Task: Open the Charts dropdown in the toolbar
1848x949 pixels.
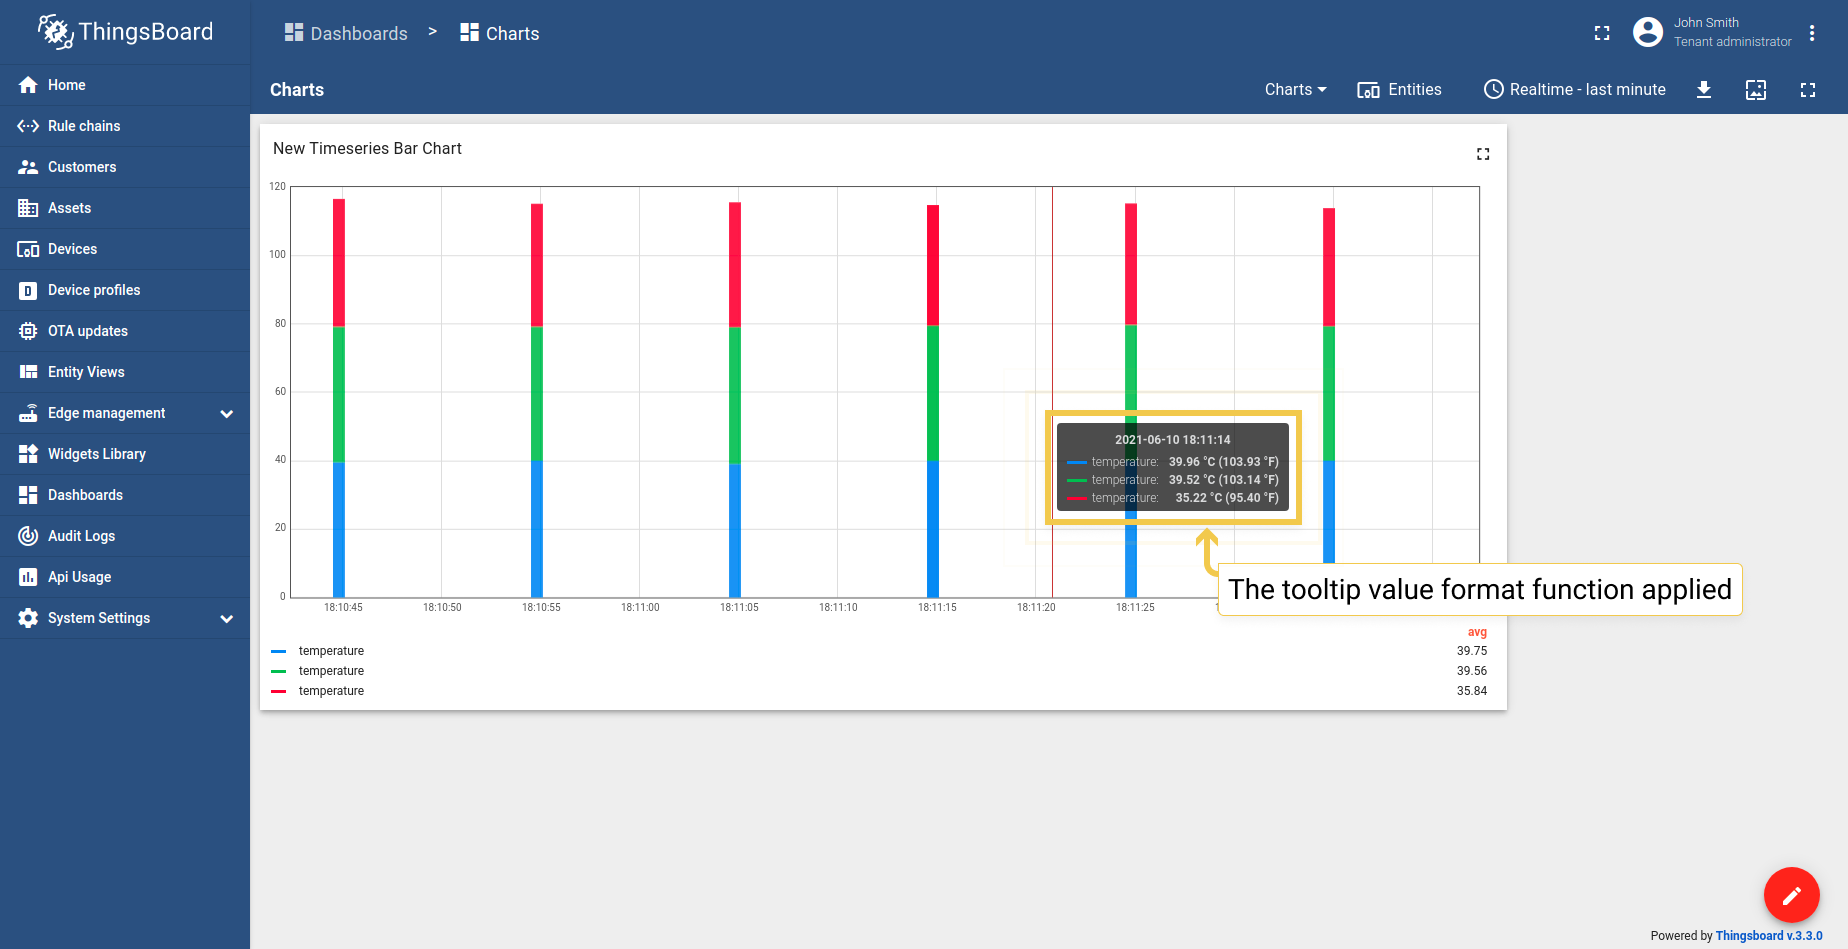Action: click(1294, 90)
